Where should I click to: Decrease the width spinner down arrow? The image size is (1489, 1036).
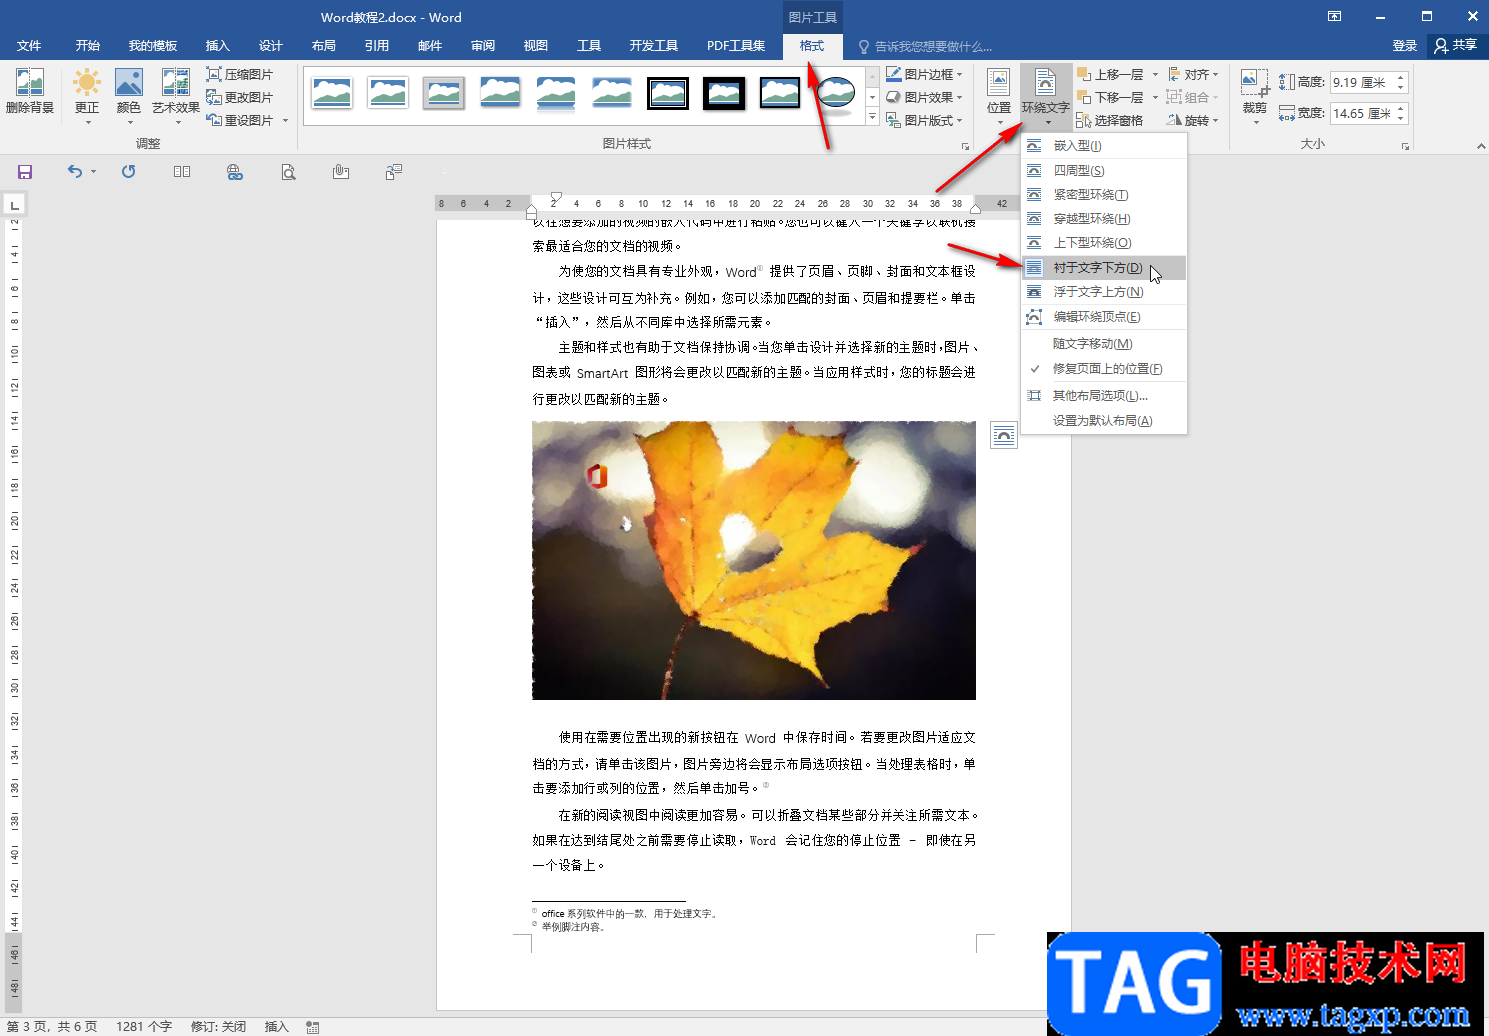click(1401, 119)
